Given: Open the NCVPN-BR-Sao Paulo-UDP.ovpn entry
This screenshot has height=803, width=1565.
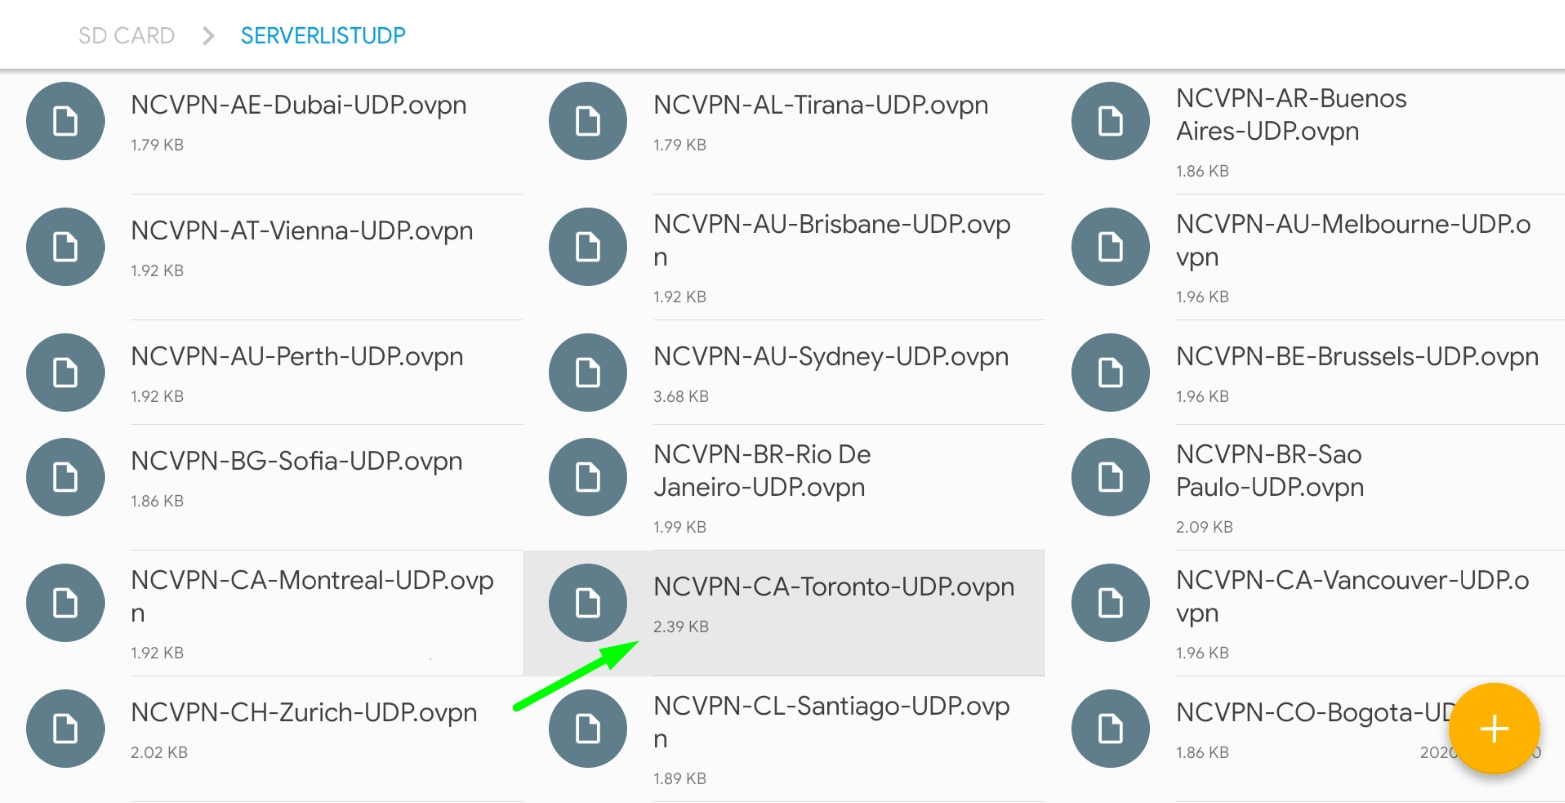Looking at the screenshot, I should click(1270, 471).
